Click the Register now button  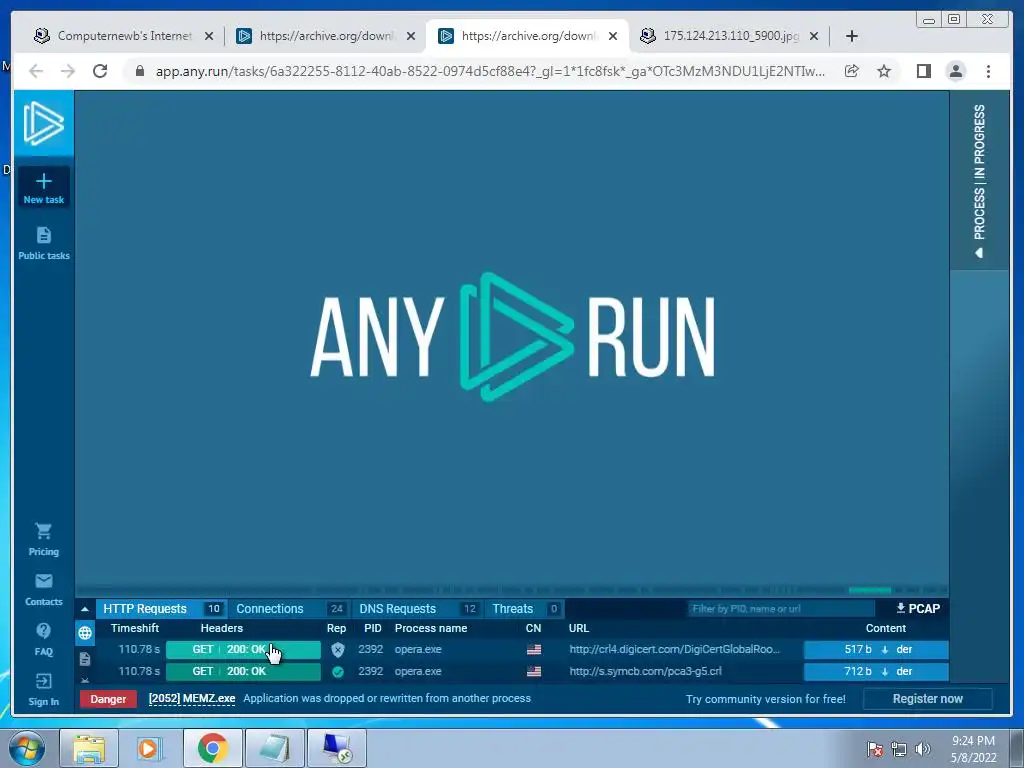[927, 699]
